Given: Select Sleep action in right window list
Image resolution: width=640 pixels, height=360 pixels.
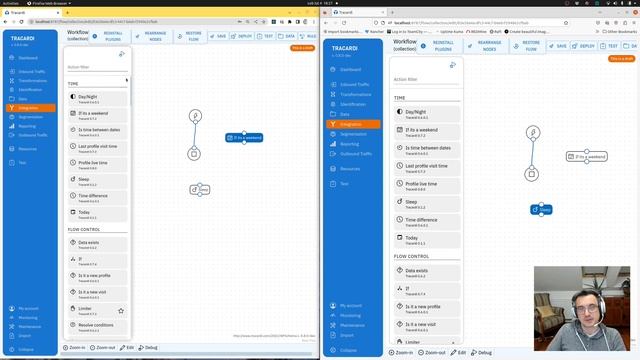Looking at the screenshot, I should pyautogui.click(x=427, y=204).
